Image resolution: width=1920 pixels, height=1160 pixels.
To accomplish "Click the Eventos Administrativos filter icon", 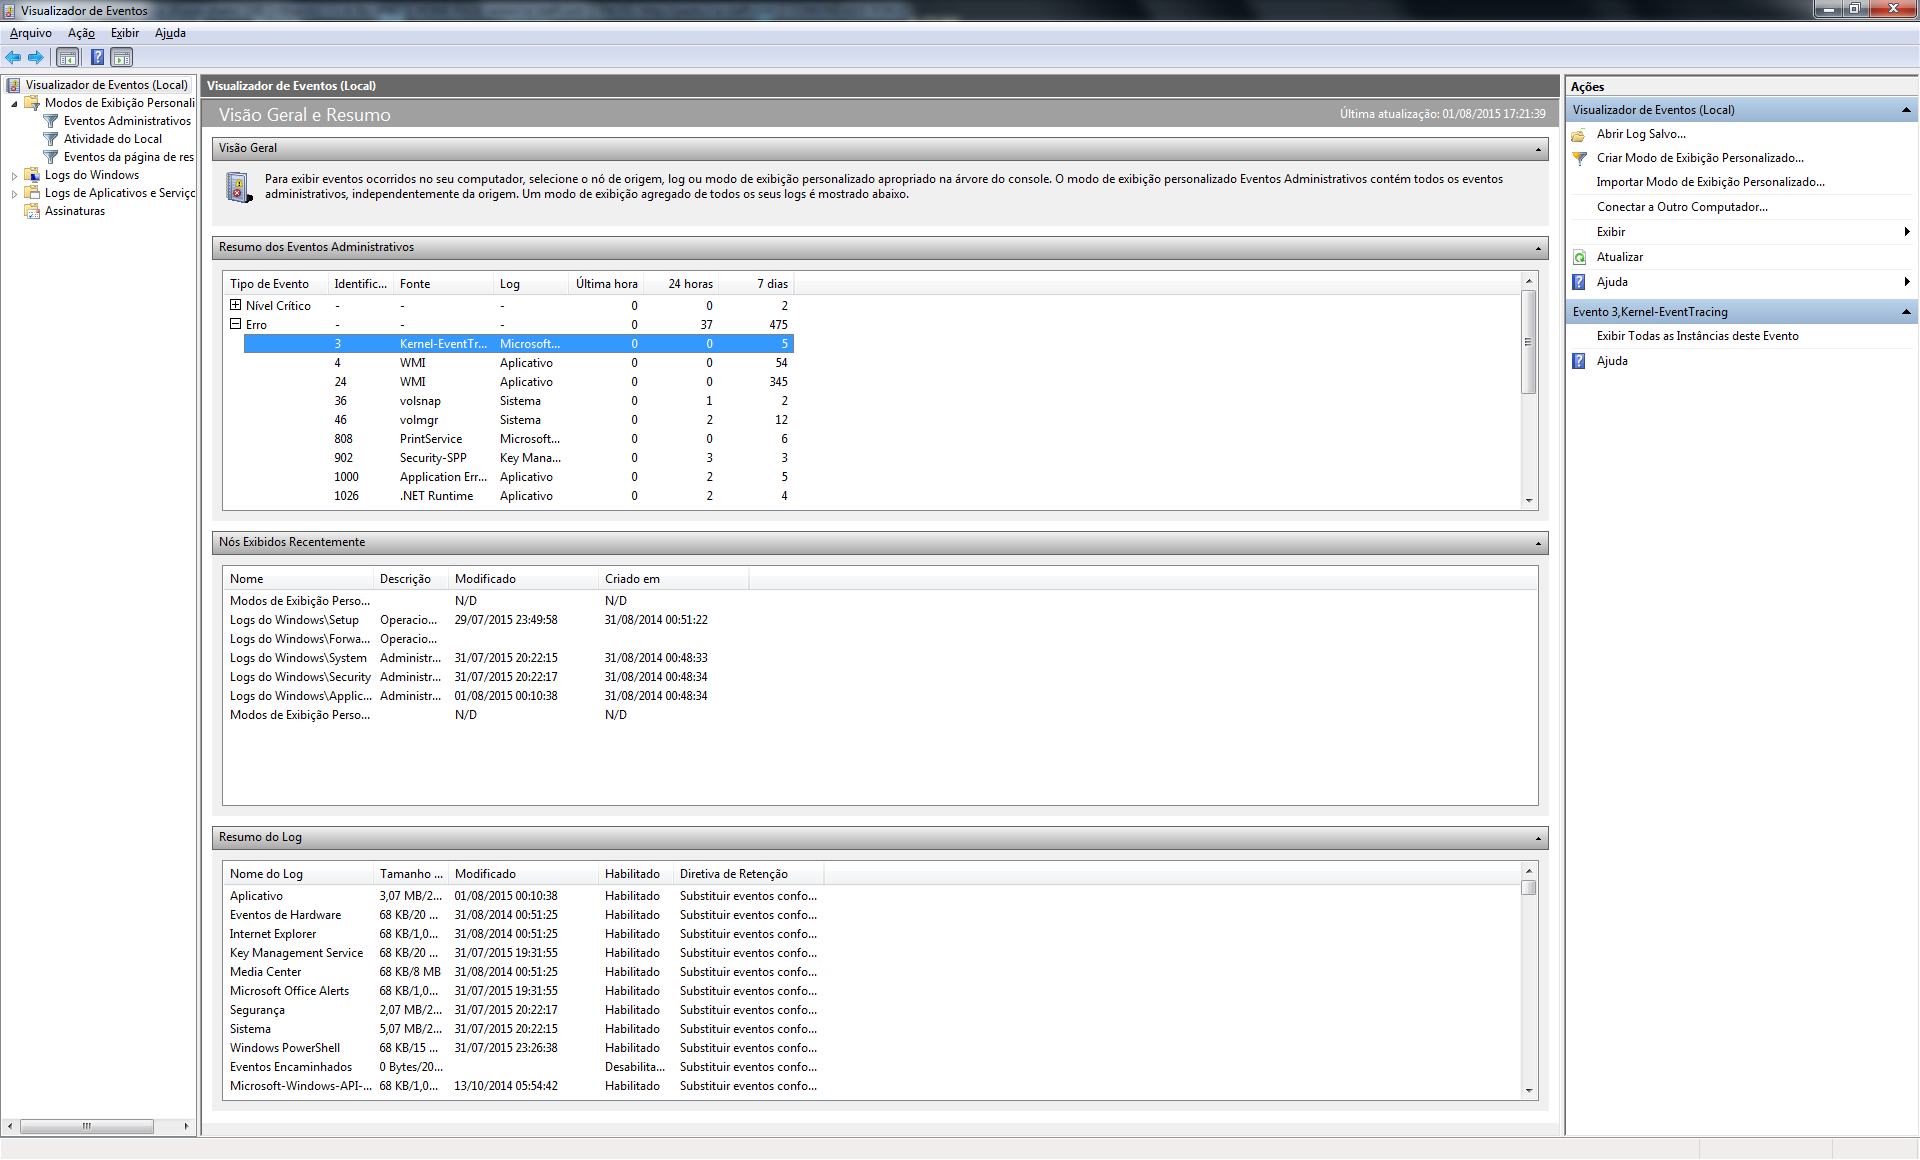I will tap(51, 121).
